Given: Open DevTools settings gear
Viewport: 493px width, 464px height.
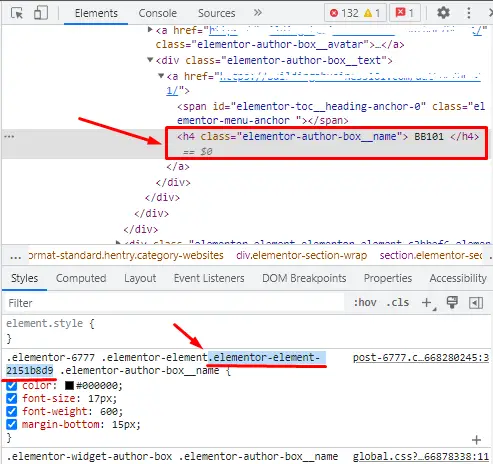Looking at the screenshot, I should coord(443,13).
